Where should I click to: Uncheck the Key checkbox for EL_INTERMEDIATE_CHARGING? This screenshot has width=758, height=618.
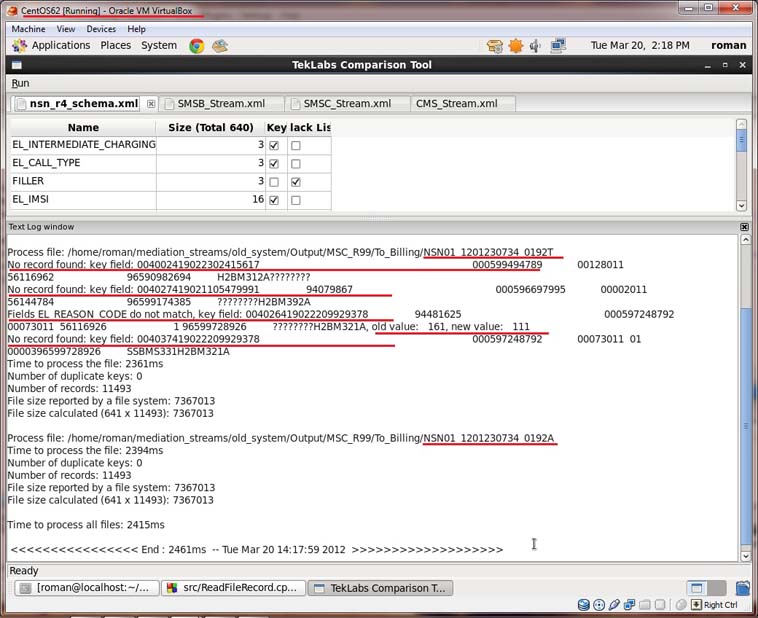pos(274,145)
